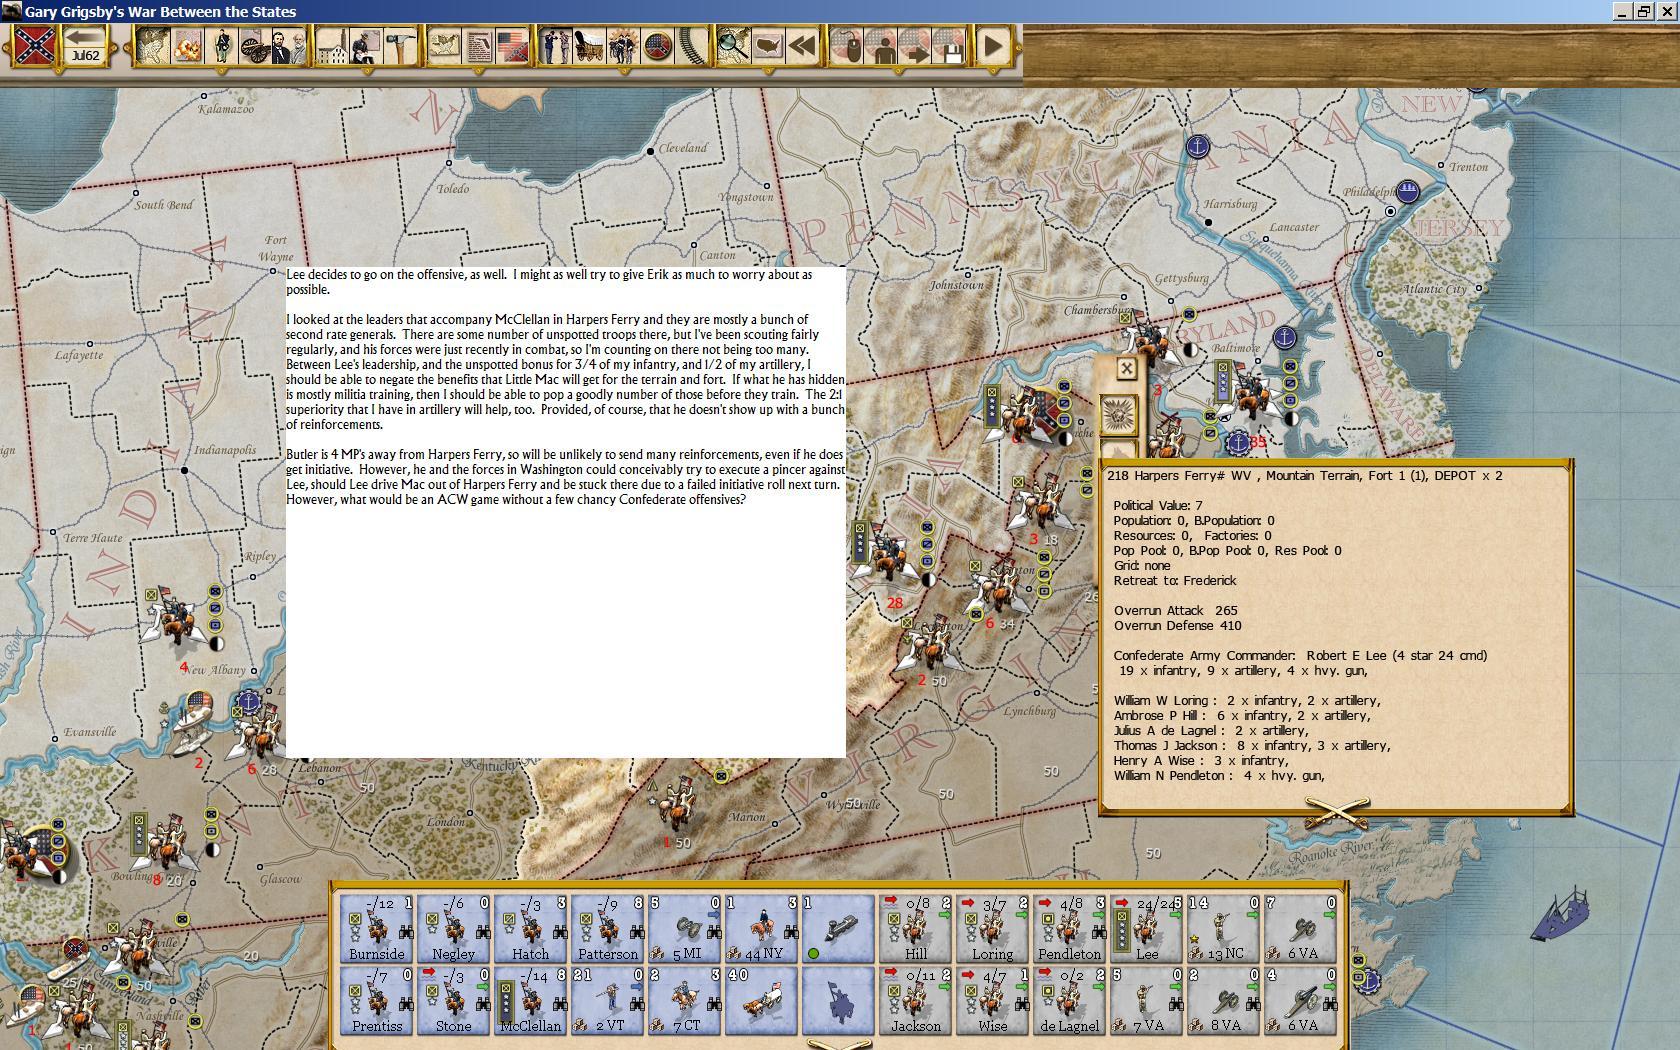Click the crest icon below the popup X
This screenshot has width=1680, height=1050.
click(x=1118, y=413)
